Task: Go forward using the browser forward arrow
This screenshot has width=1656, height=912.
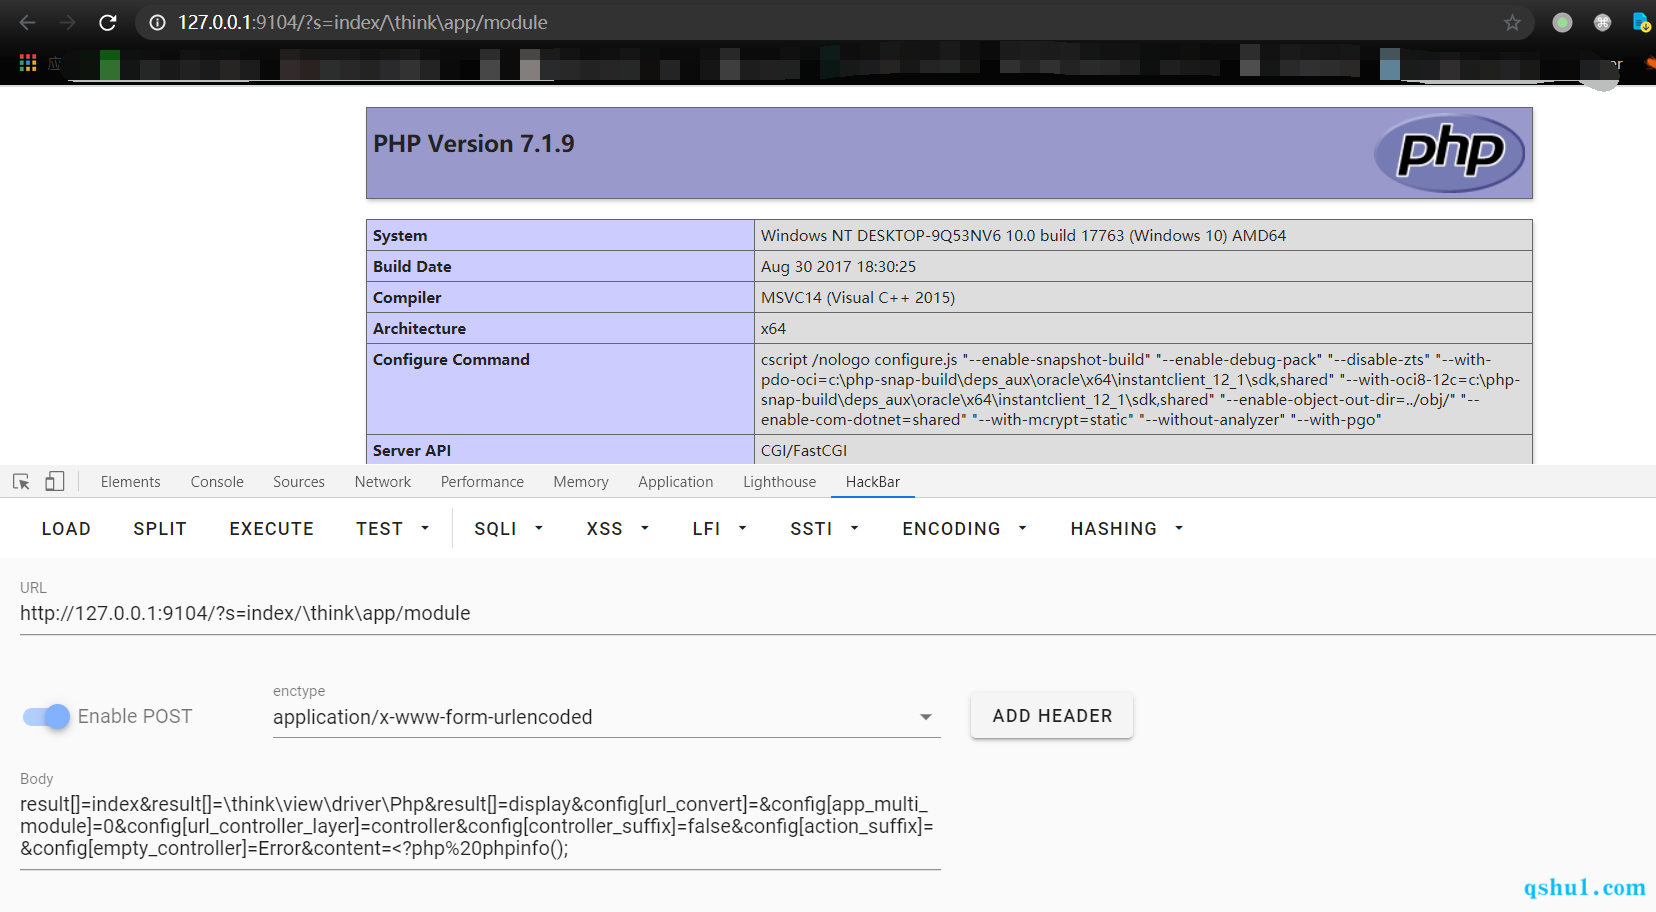Action: click(x=68, y=22)
